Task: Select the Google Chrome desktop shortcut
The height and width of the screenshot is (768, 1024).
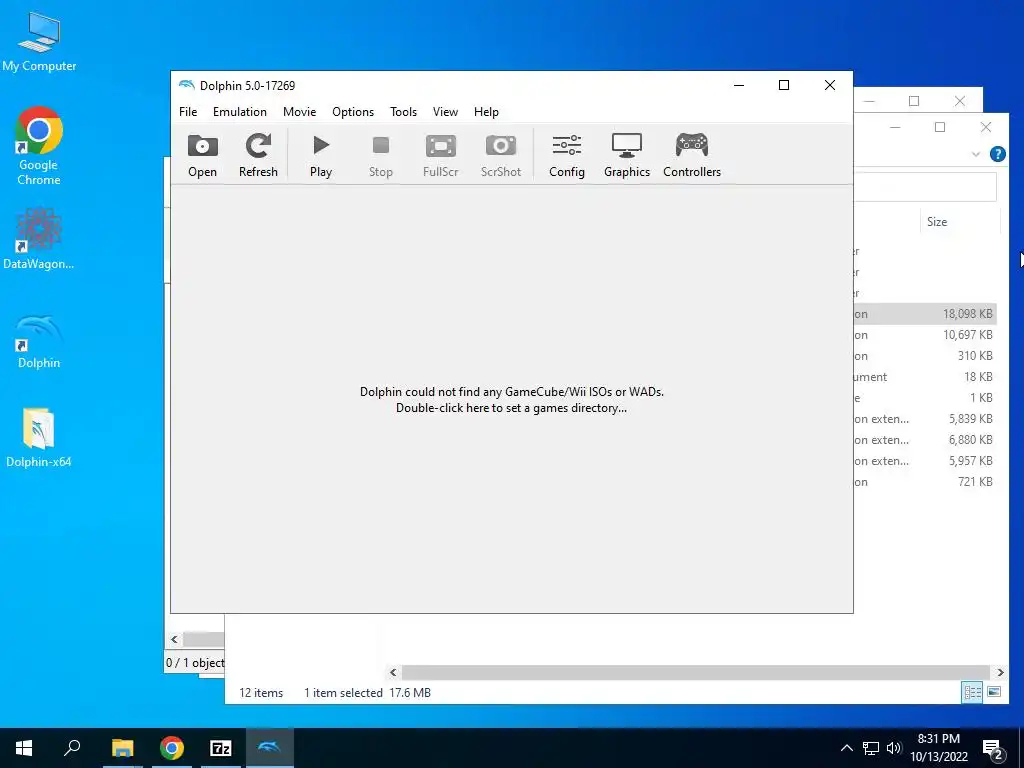Action: click(x=39, y=146)
